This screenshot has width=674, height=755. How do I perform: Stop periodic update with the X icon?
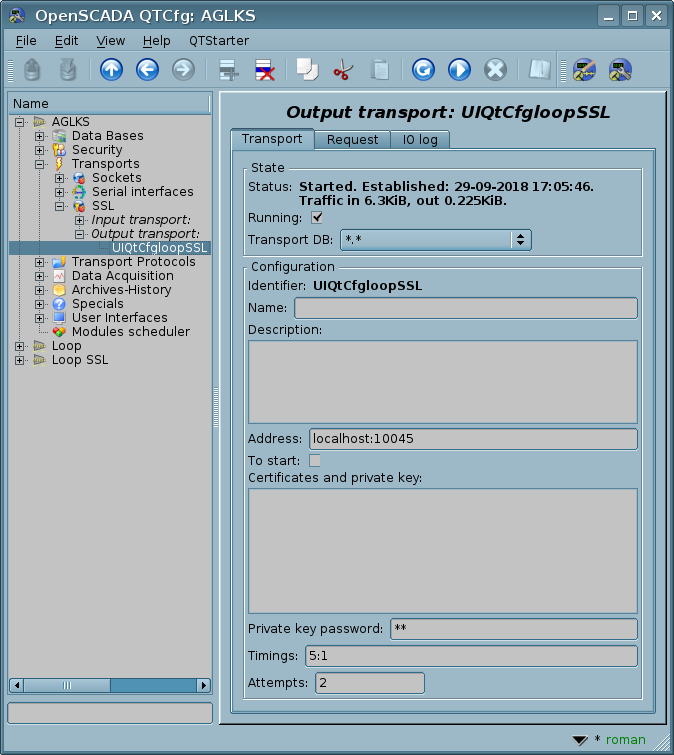pos(495,70)
